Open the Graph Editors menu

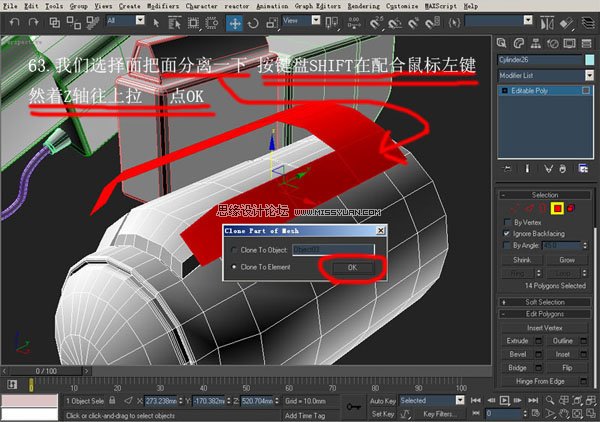317,6
